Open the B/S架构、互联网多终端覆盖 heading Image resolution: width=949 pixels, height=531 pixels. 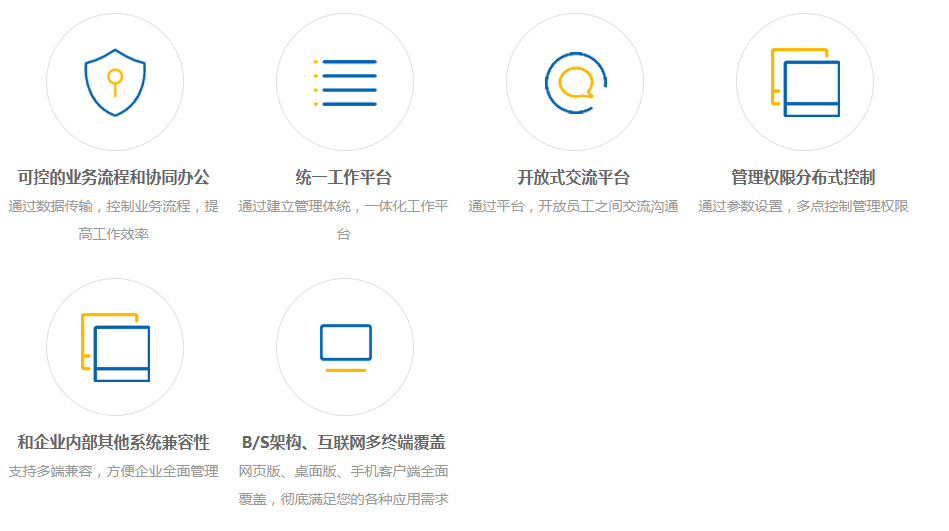pos(344,443)
